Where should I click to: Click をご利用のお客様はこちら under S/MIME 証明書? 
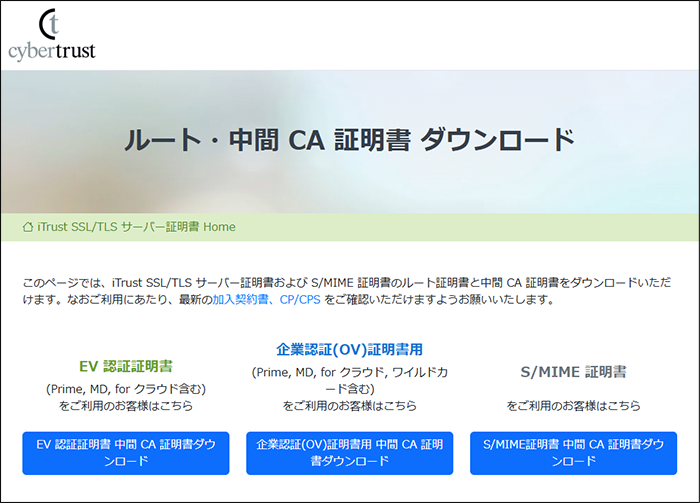(x=573, y=406)
